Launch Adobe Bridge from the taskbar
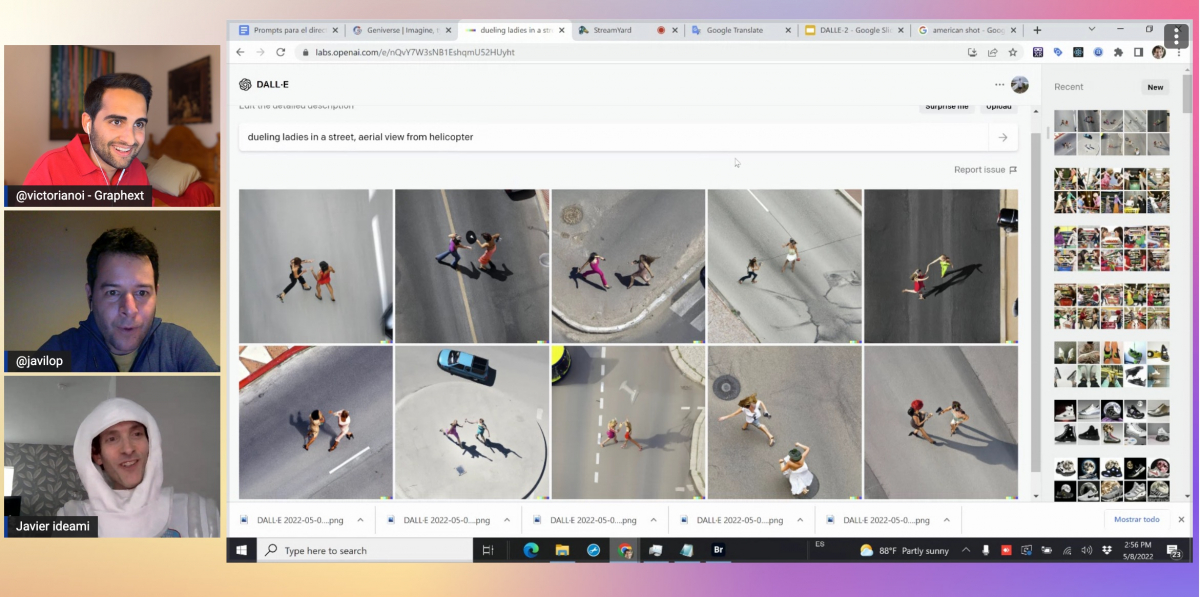Image resolution: width=1200 pixels, height=597 pixels. coord(717,550)
